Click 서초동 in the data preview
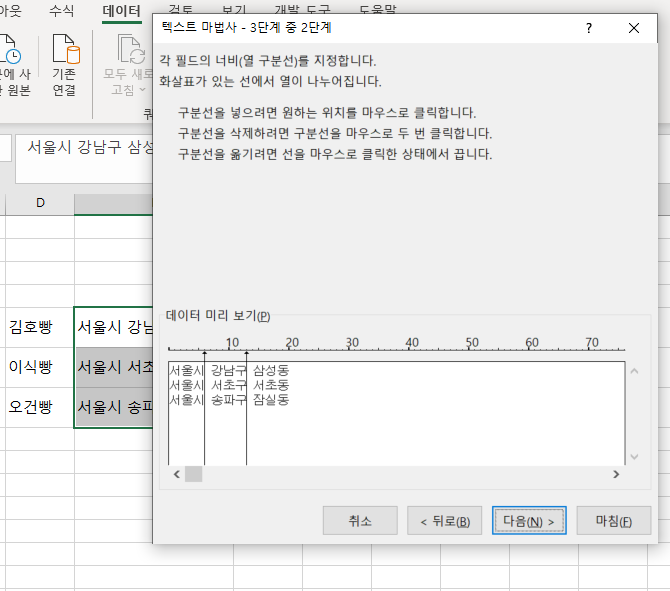This screenshot has height=591, width=670. 271,385
